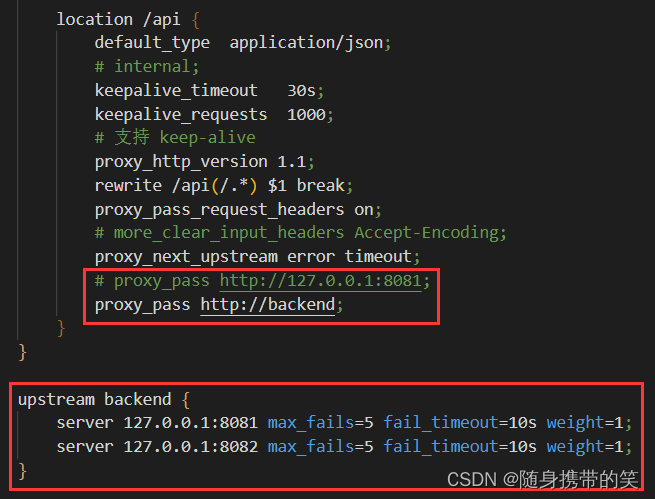
Task: Click fail_timeout=10s on the 8082 server line
Action: (460, 446)
